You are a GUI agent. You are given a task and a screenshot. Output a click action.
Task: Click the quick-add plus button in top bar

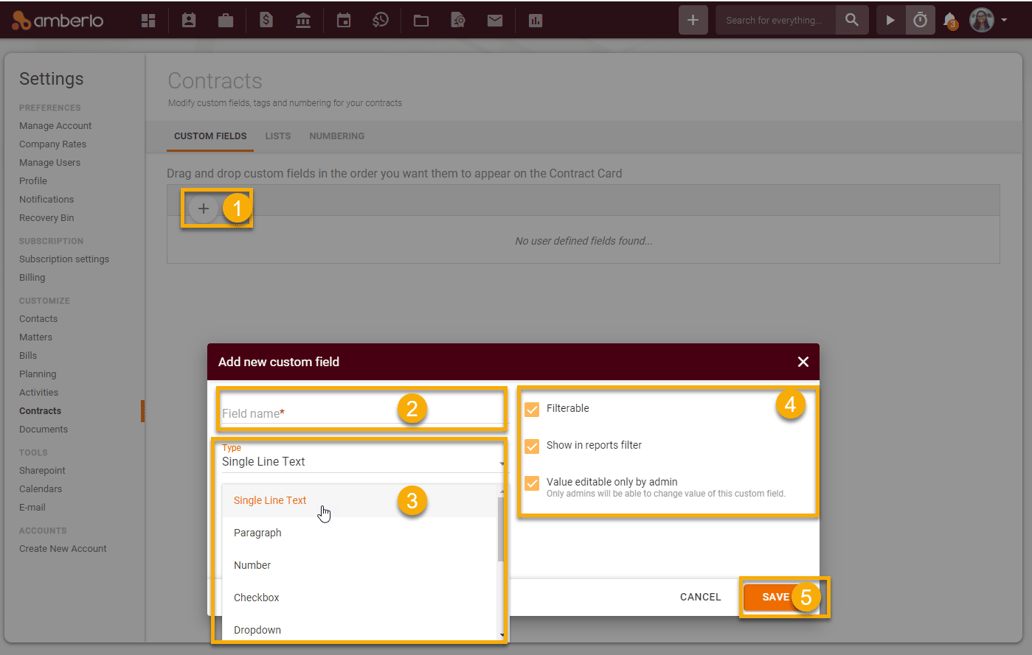click(693, 20)
